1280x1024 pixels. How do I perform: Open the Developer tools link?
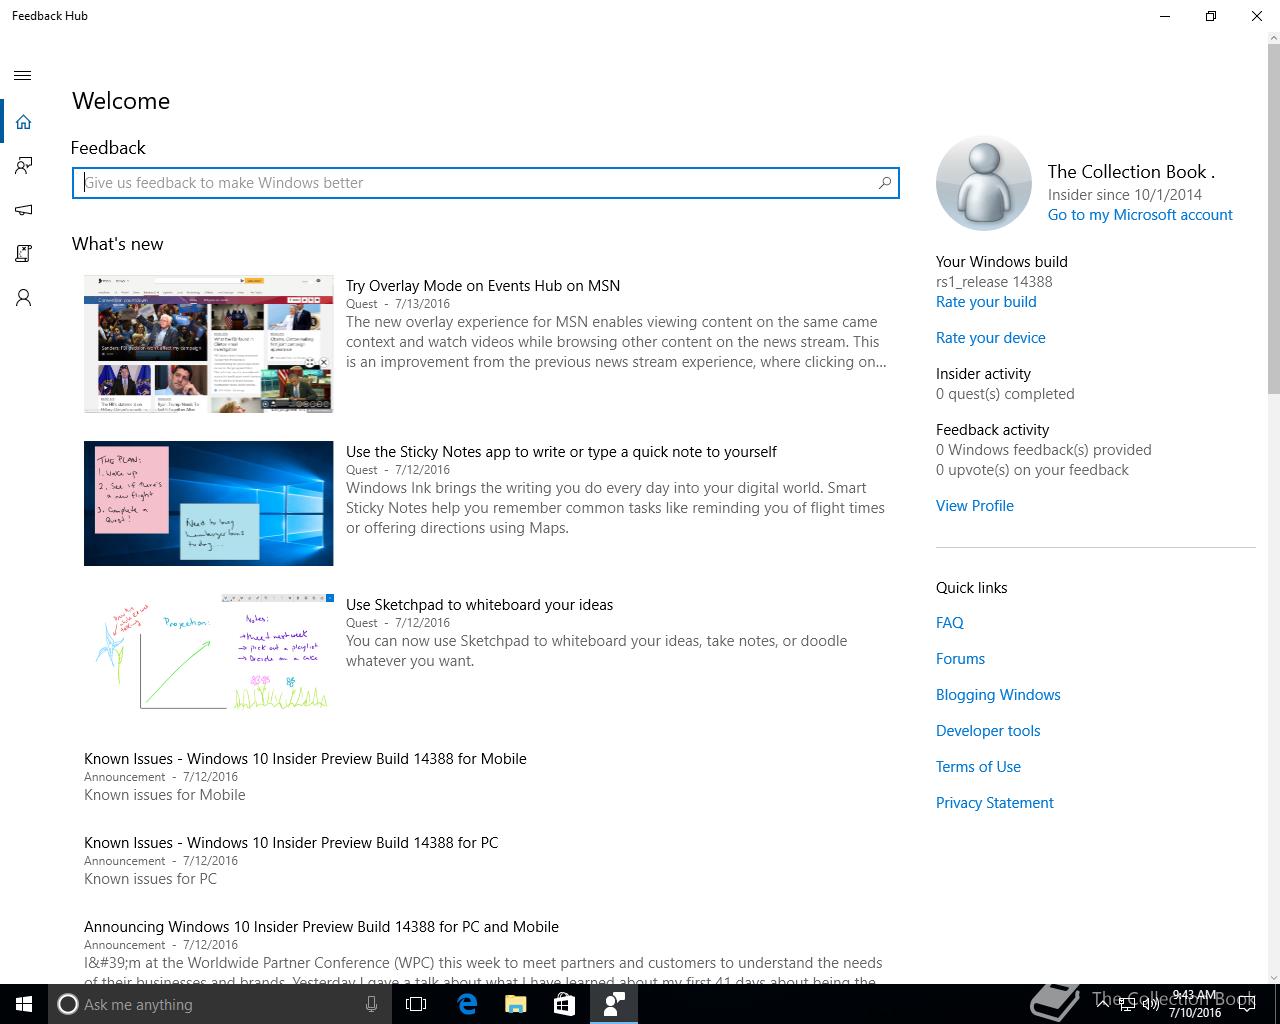point(988,731)
